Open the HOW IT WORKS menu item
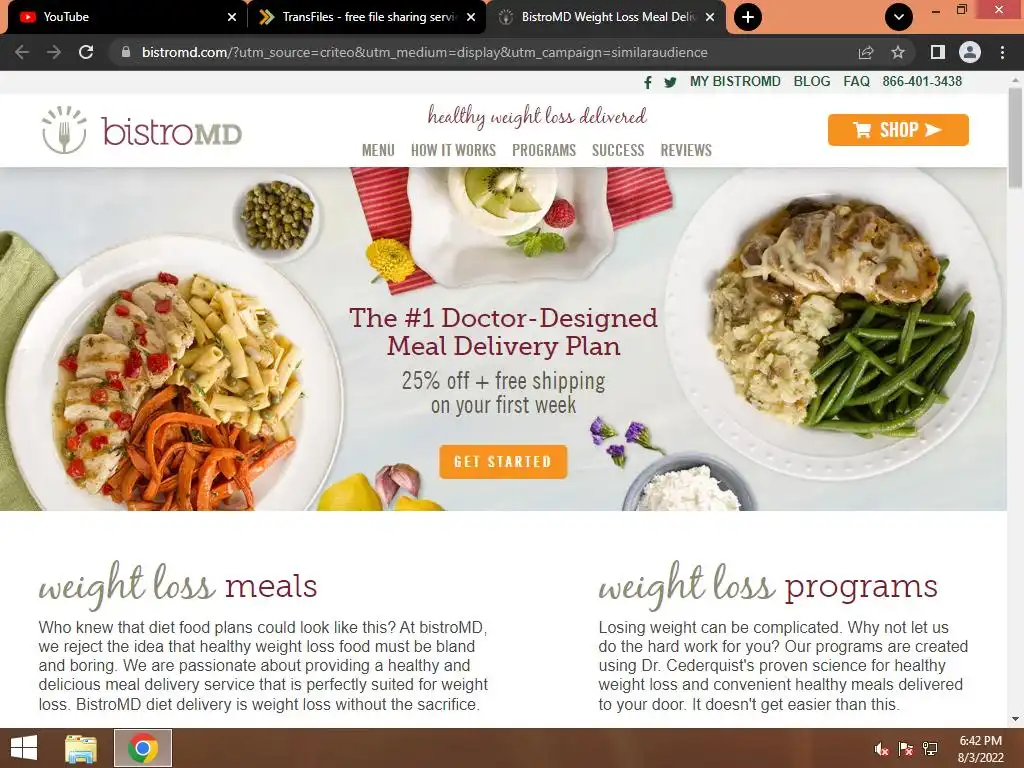Screen dimensions: 1024x768 pos(453,150)
